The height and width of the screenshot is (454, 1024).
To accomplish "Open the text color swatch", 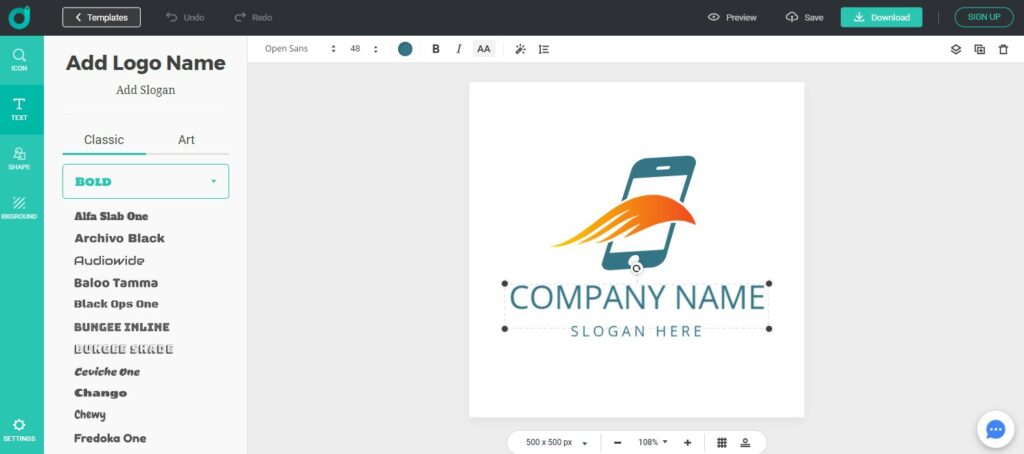I will tap(405, 49).
